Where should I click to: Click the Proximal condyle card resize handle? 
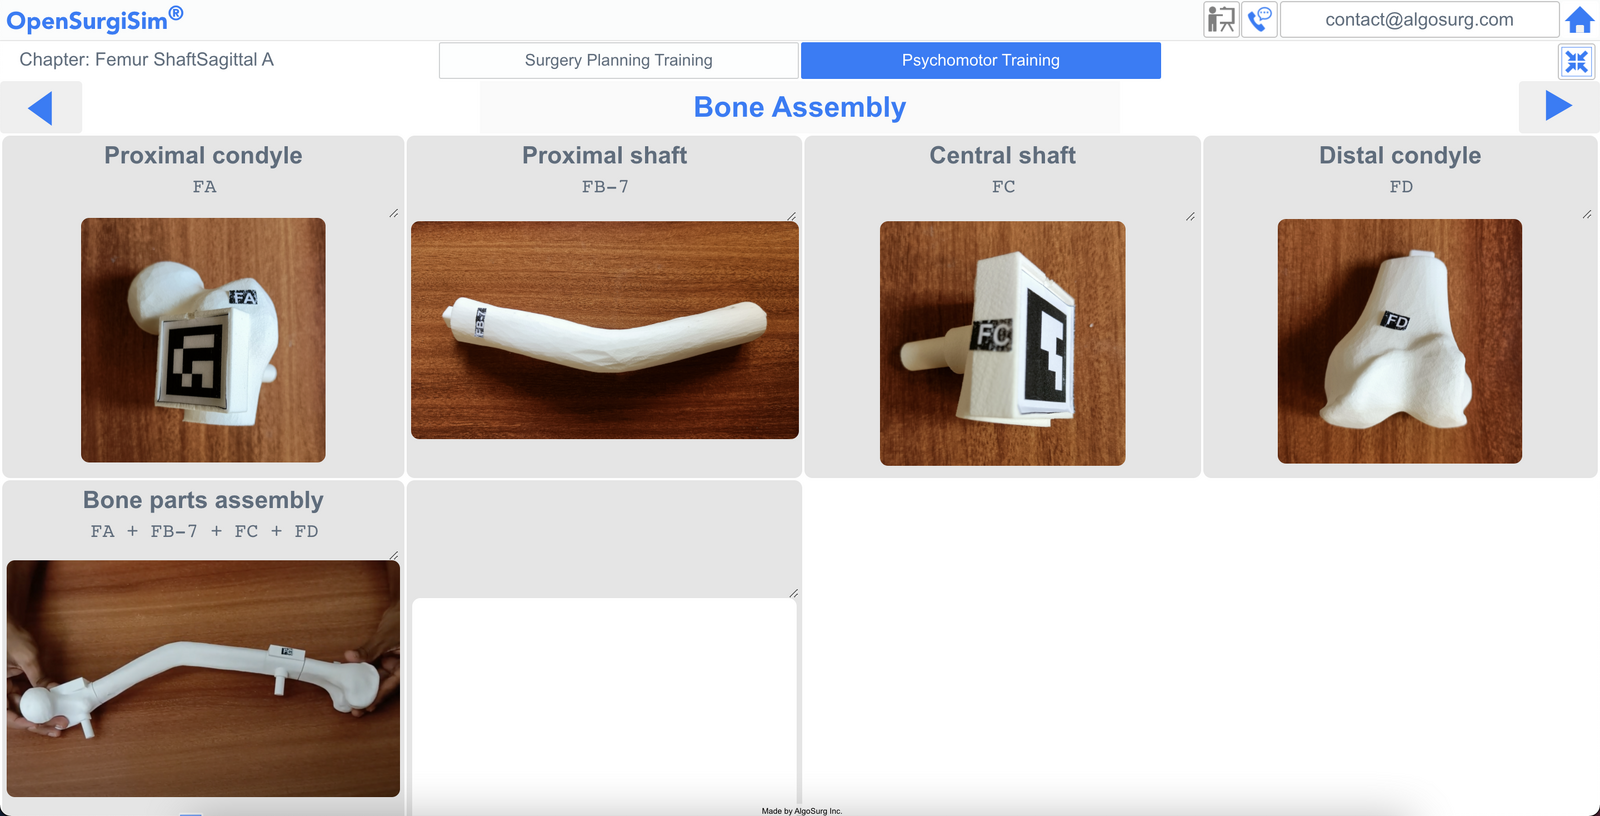coord(393,213)
